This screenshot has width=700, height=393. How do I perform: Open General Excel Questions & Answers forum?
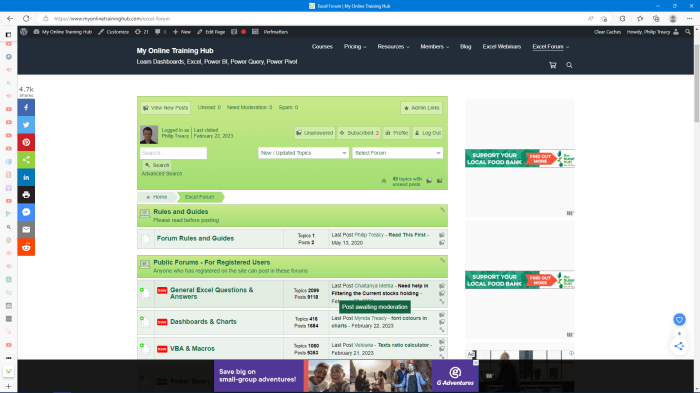(x=212, y=293)
